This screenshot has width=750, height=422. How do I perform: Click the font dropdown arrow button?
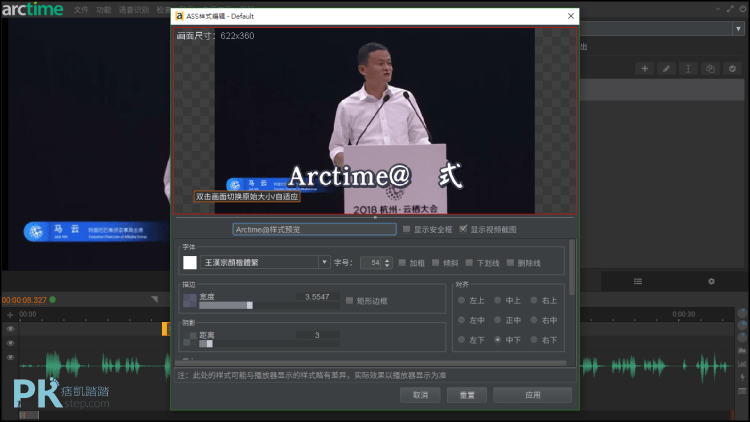click(x=324, y=262)
